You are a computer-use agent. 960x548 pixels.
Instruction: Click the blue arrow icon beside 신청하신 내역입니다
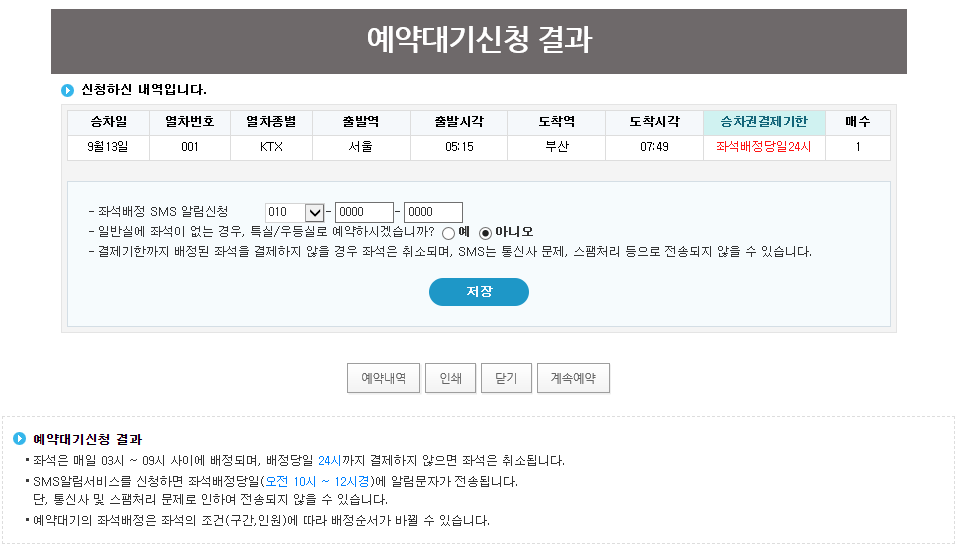coord(67,91)
